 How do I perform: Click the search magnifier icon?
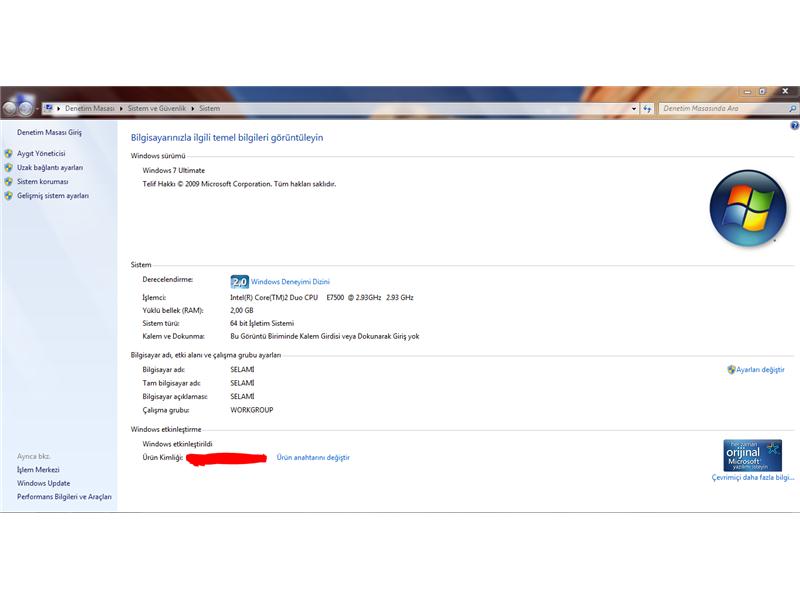792,109
